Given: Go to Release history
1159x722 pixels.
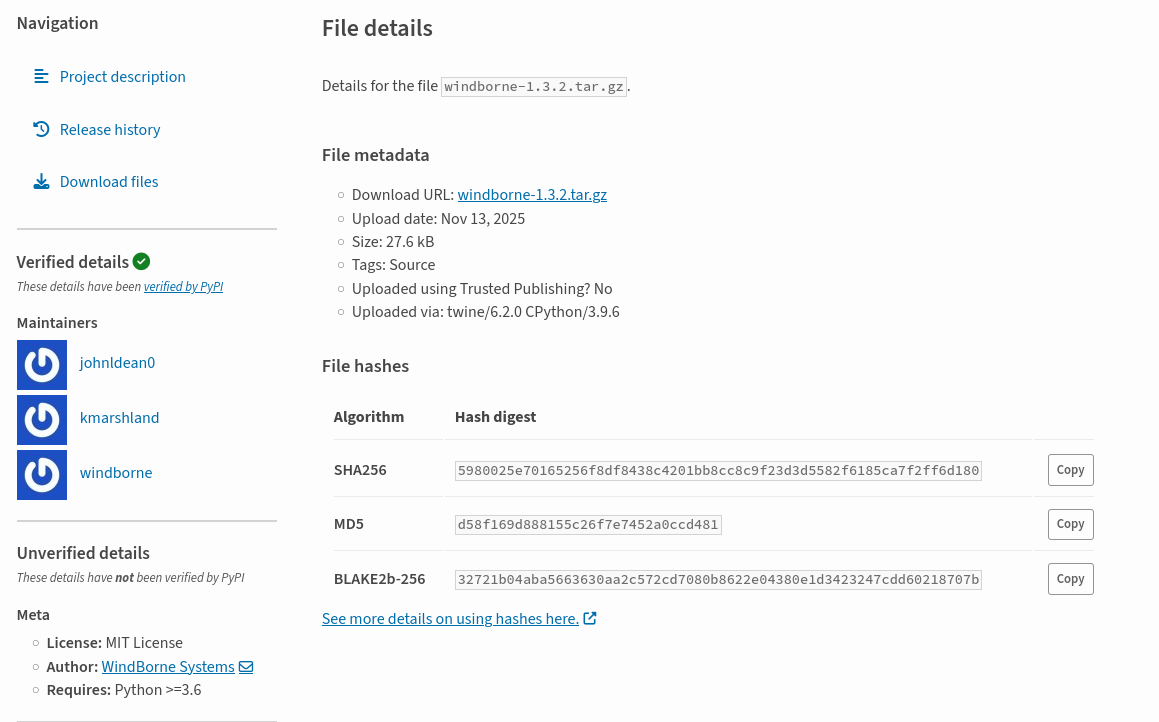Looking at the screenshot, I should [x=110, y=130].
